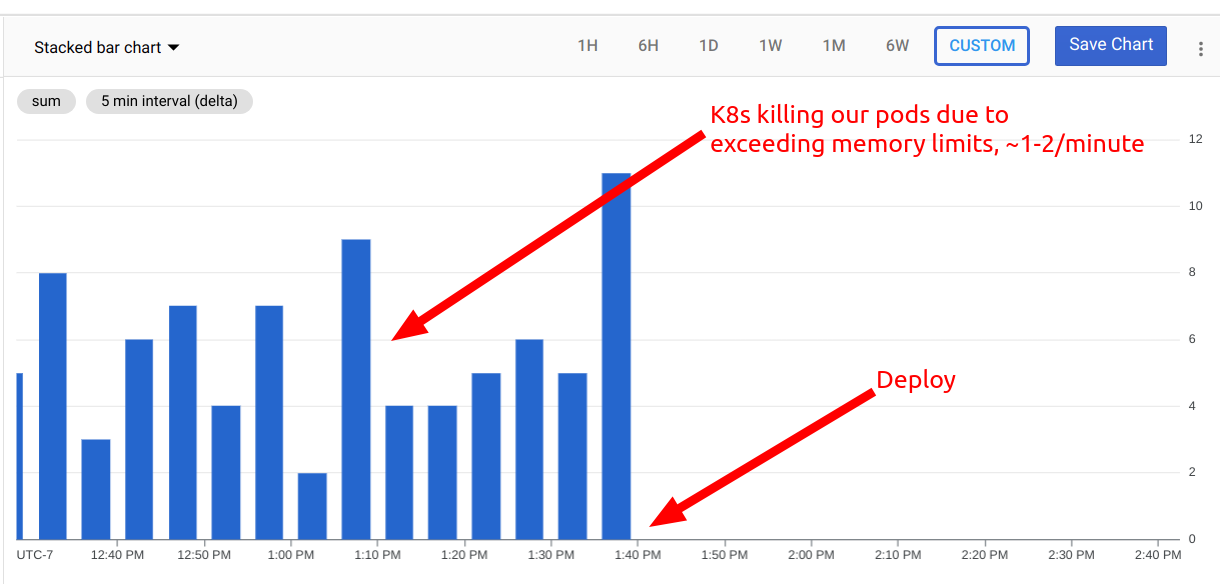Click the K8s pod kill annotation text
This screenshot has width=1220, height=584.
pos(927,128)
